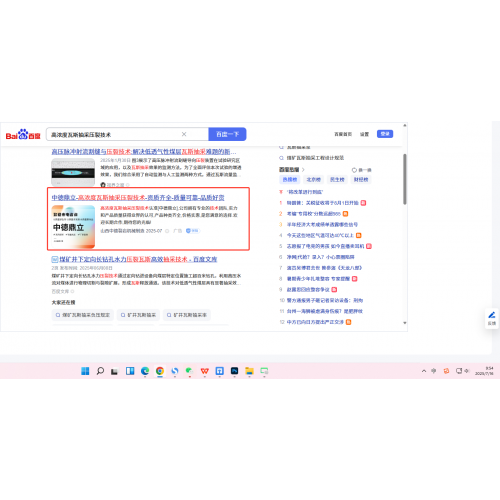500x500 pixels.
Task: Switch to the 民生榜 tab
Action: 337,180
